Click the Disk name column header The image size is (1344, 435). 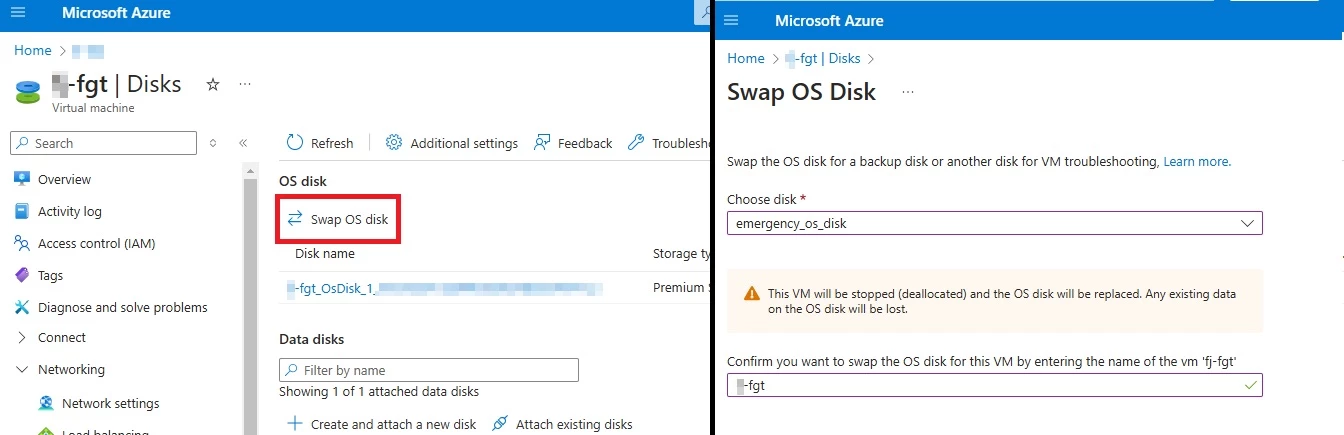325,253
